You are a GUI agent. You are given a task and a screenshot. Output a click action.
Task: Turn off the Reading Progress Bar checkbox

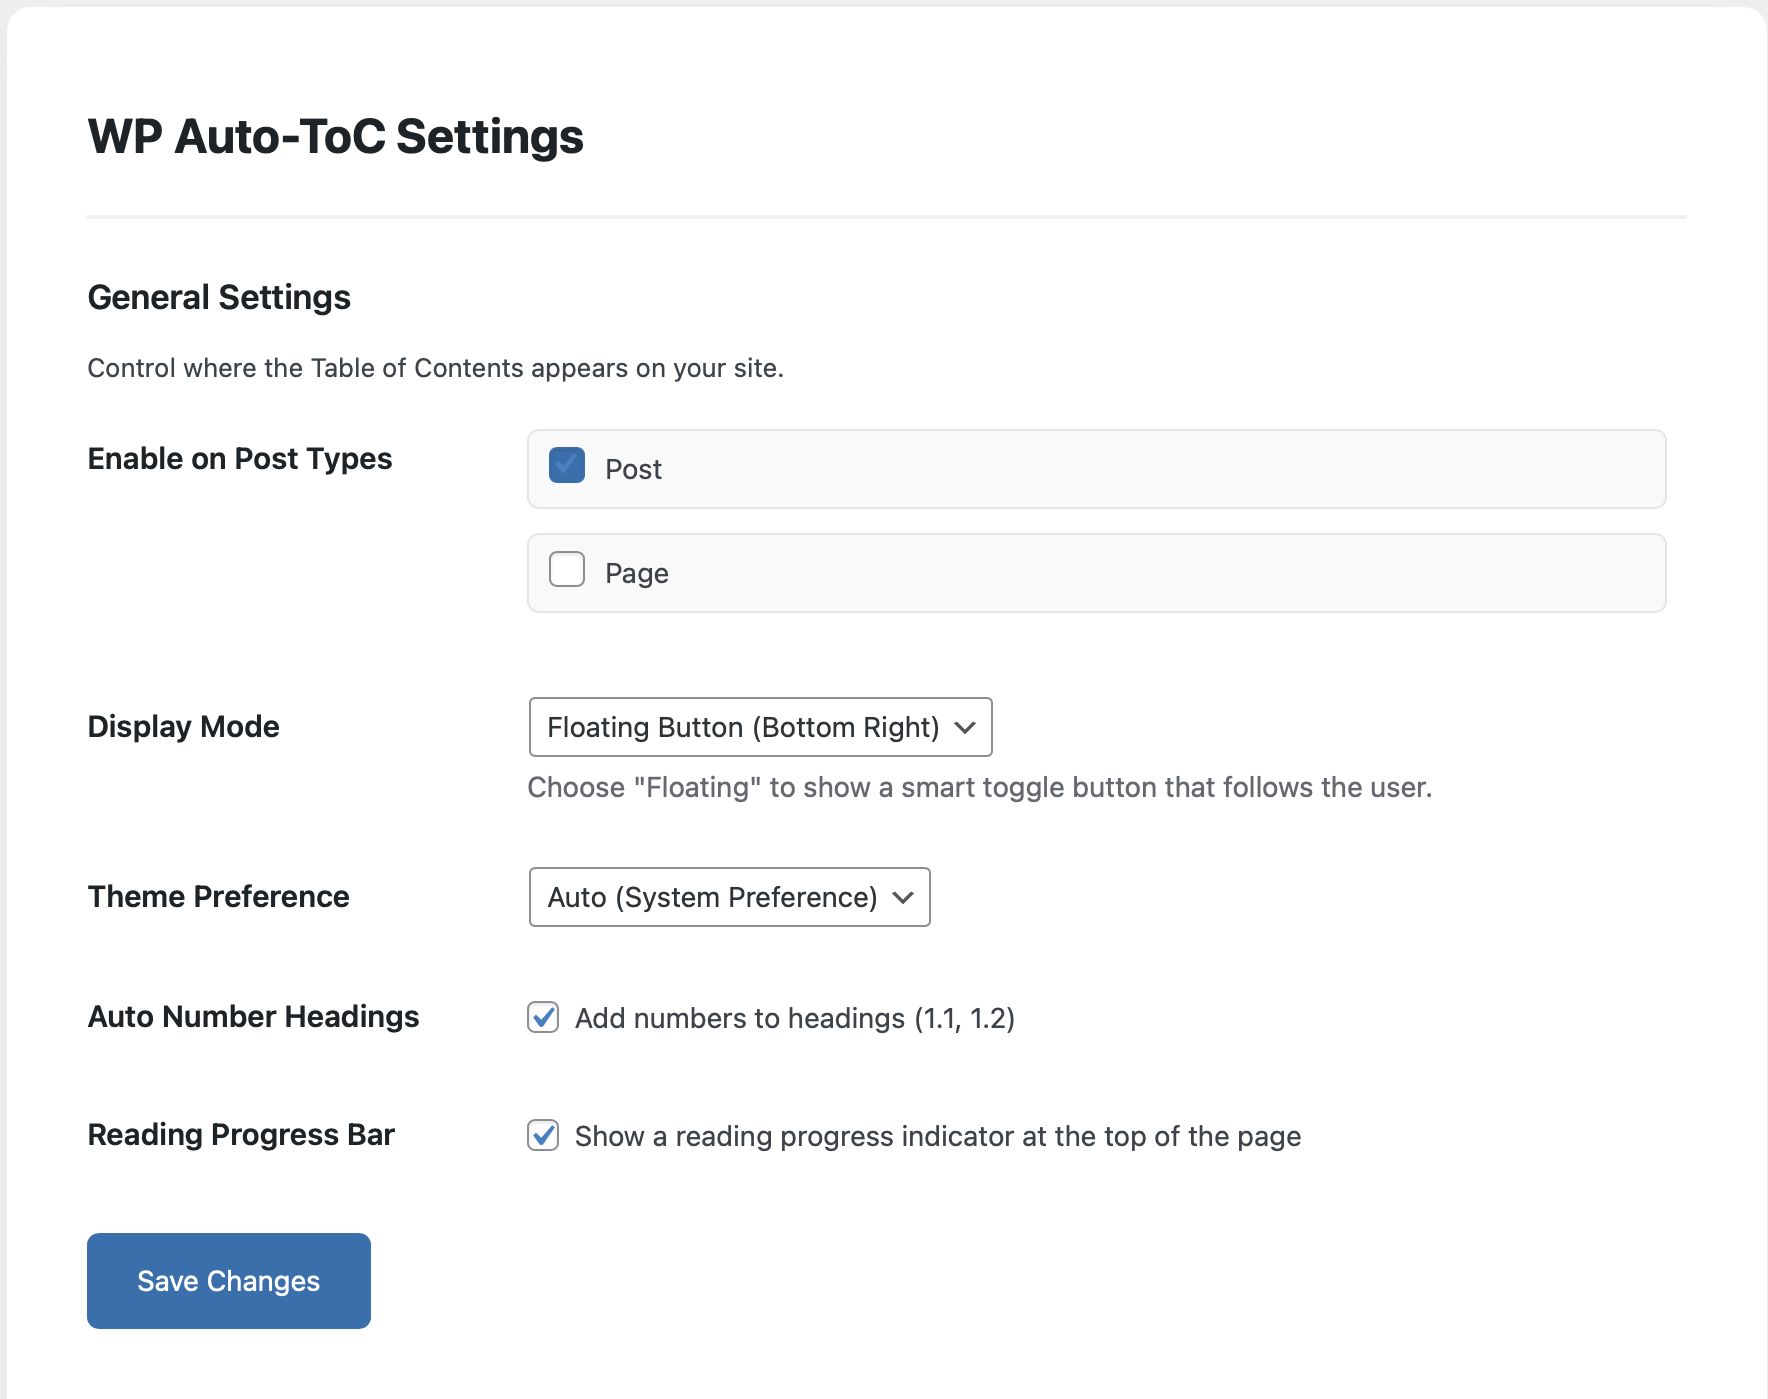pos(543,1135)
